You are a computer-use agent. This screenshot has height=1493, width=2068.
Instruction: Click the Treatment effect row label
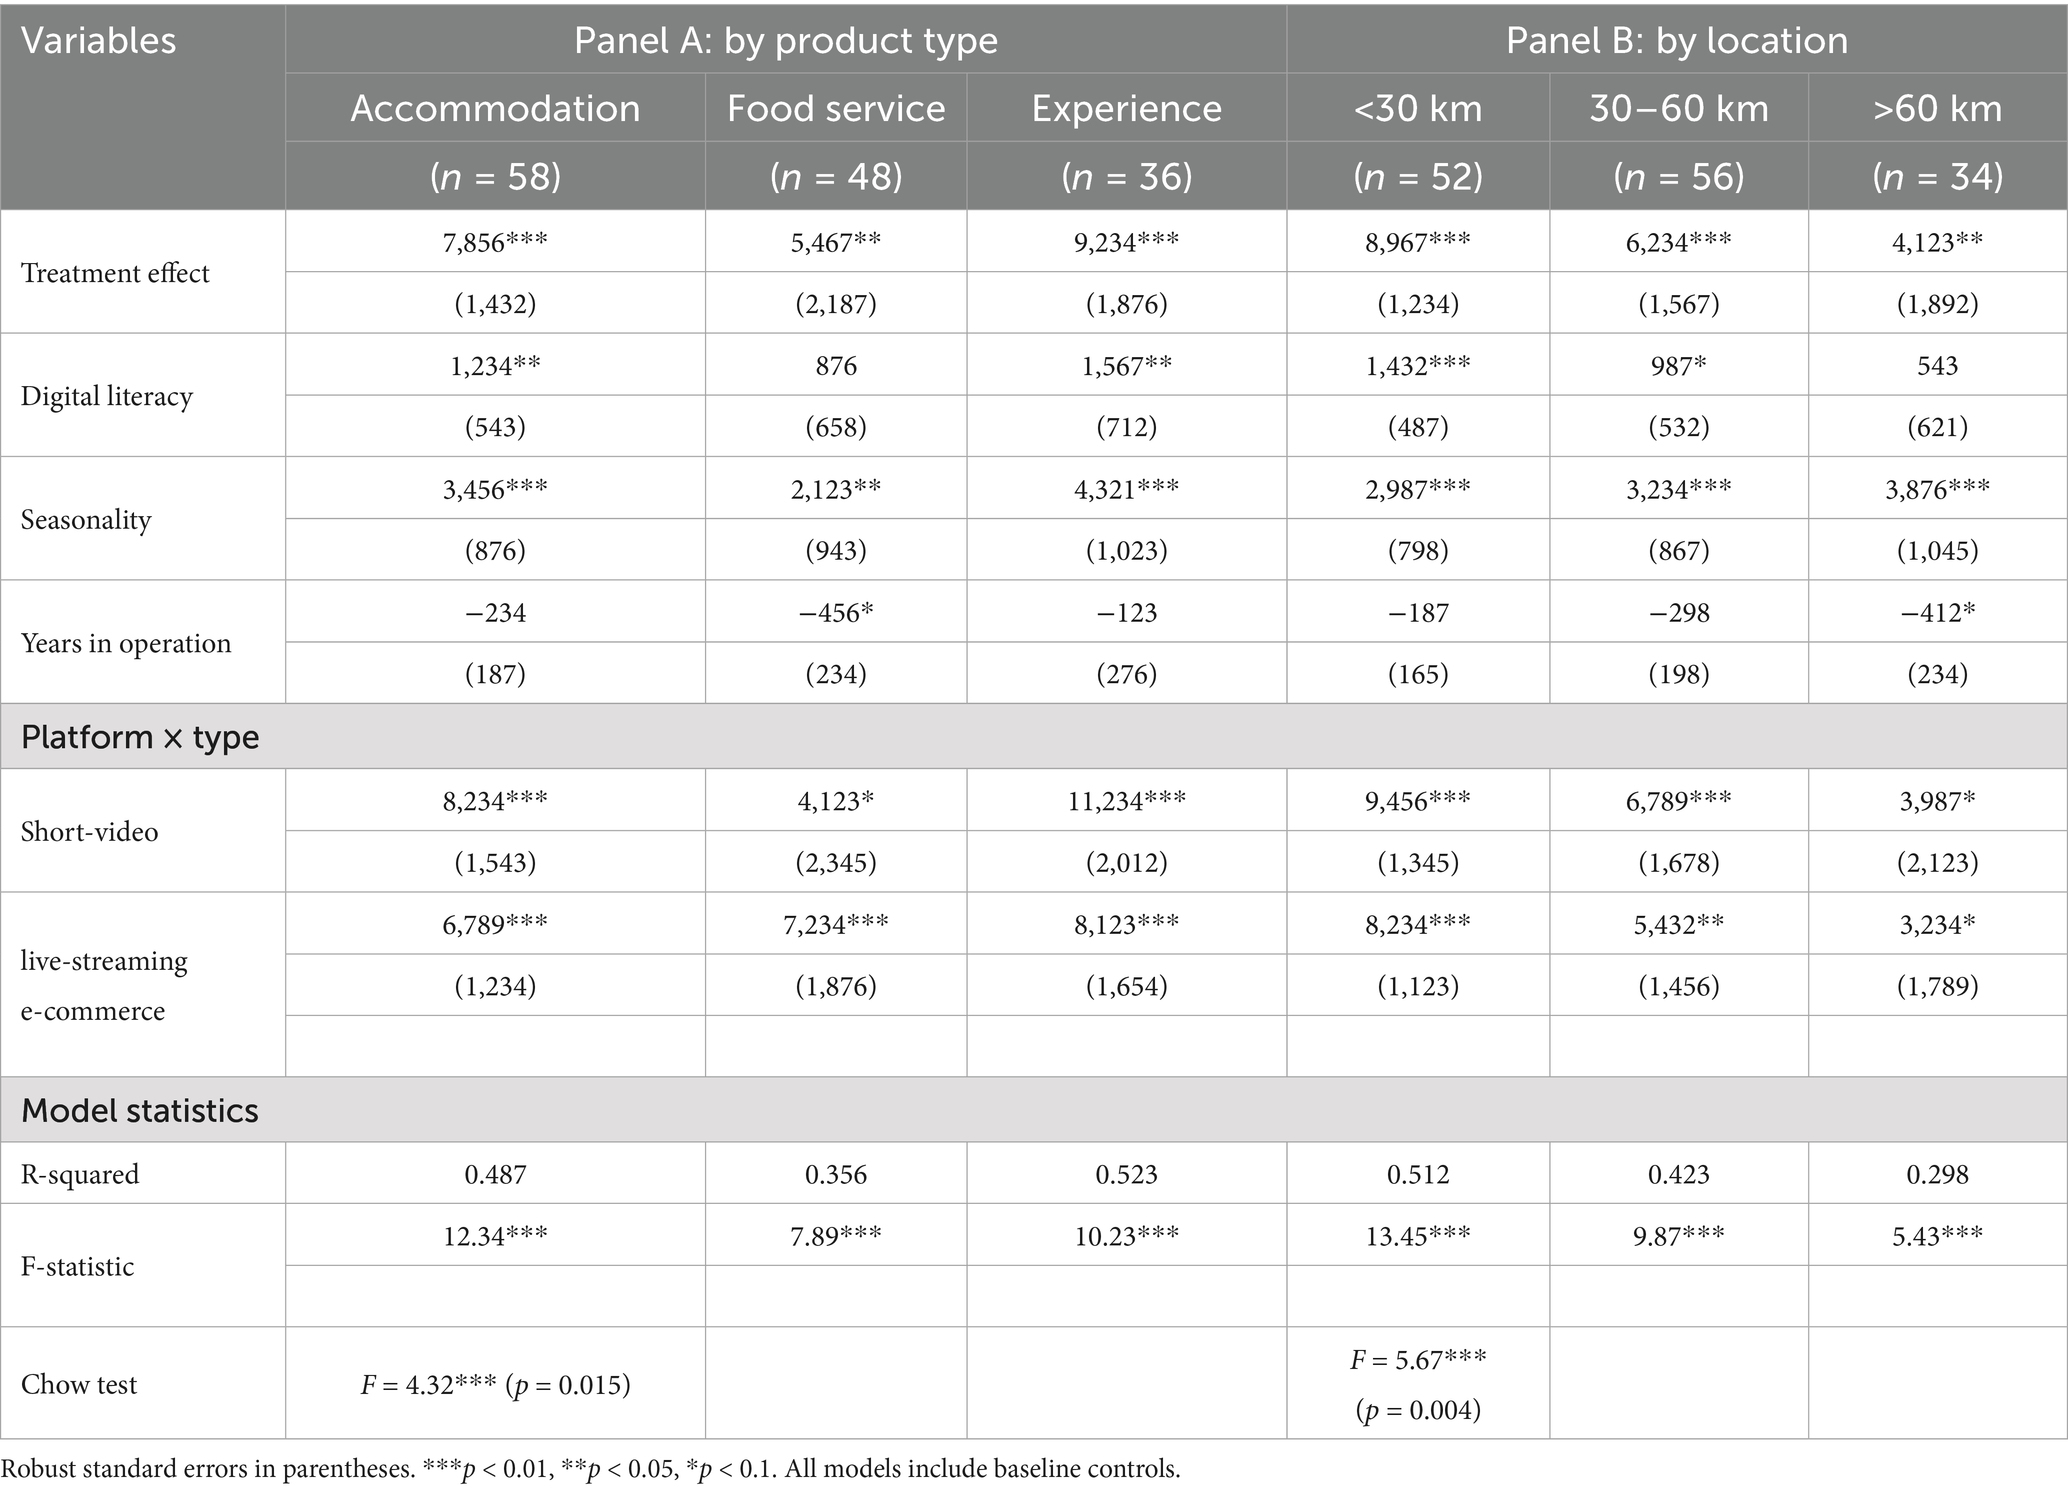115,273
